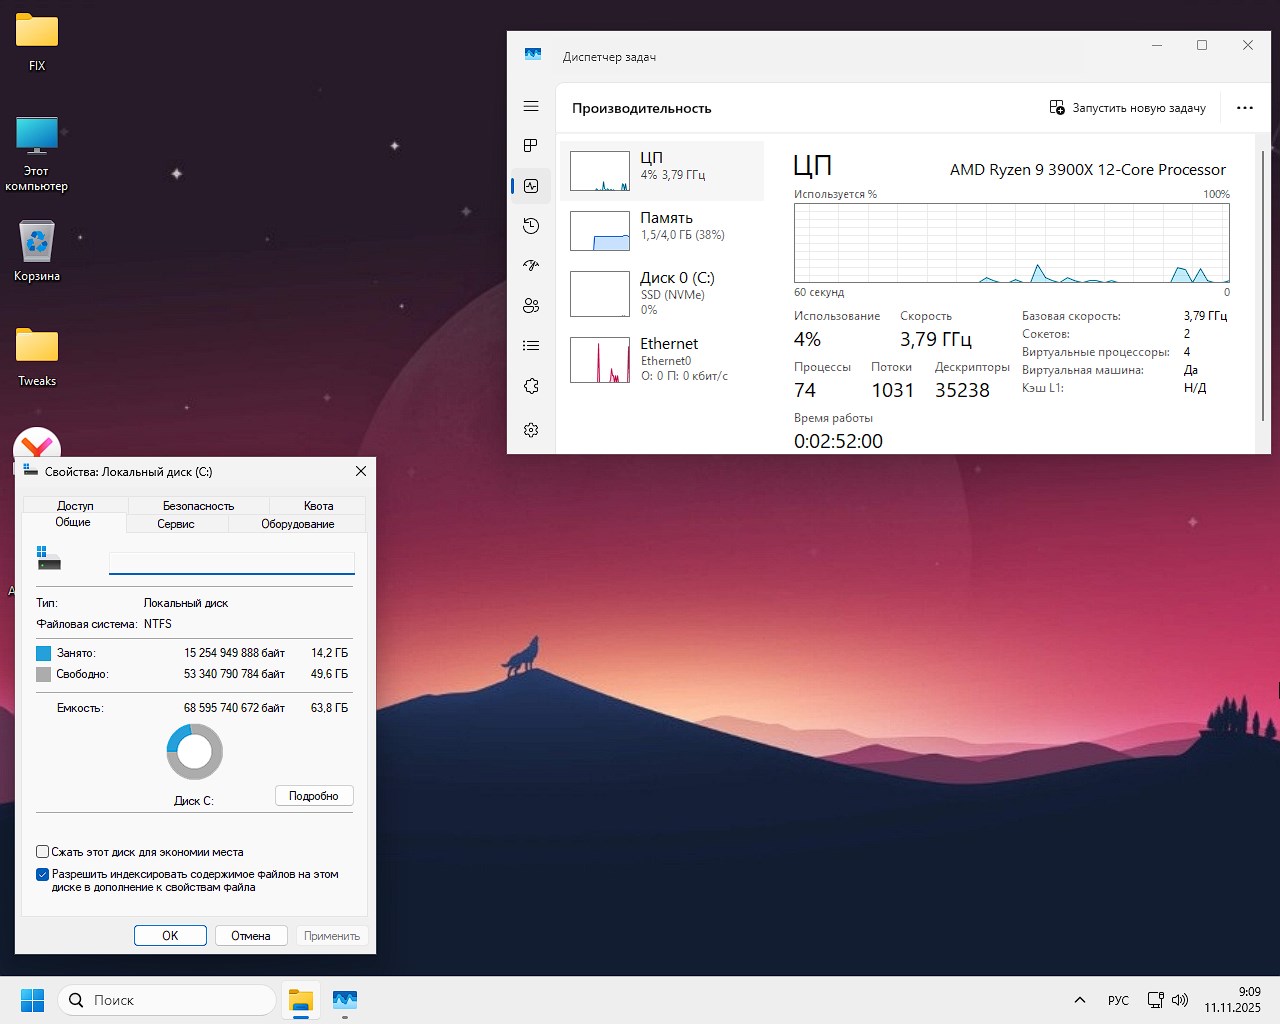Open the Processes section in Task Manager

click(x=531, y=145)
